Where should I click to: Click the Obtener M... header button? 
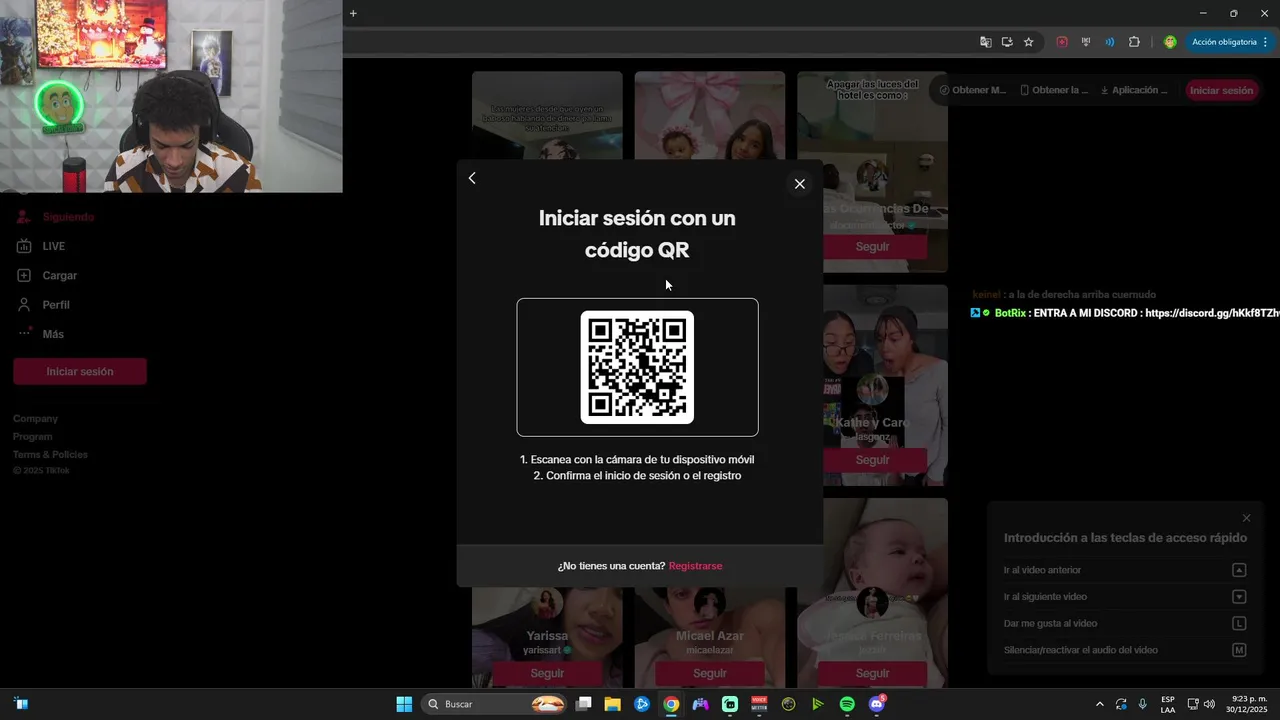click(973, 90)
